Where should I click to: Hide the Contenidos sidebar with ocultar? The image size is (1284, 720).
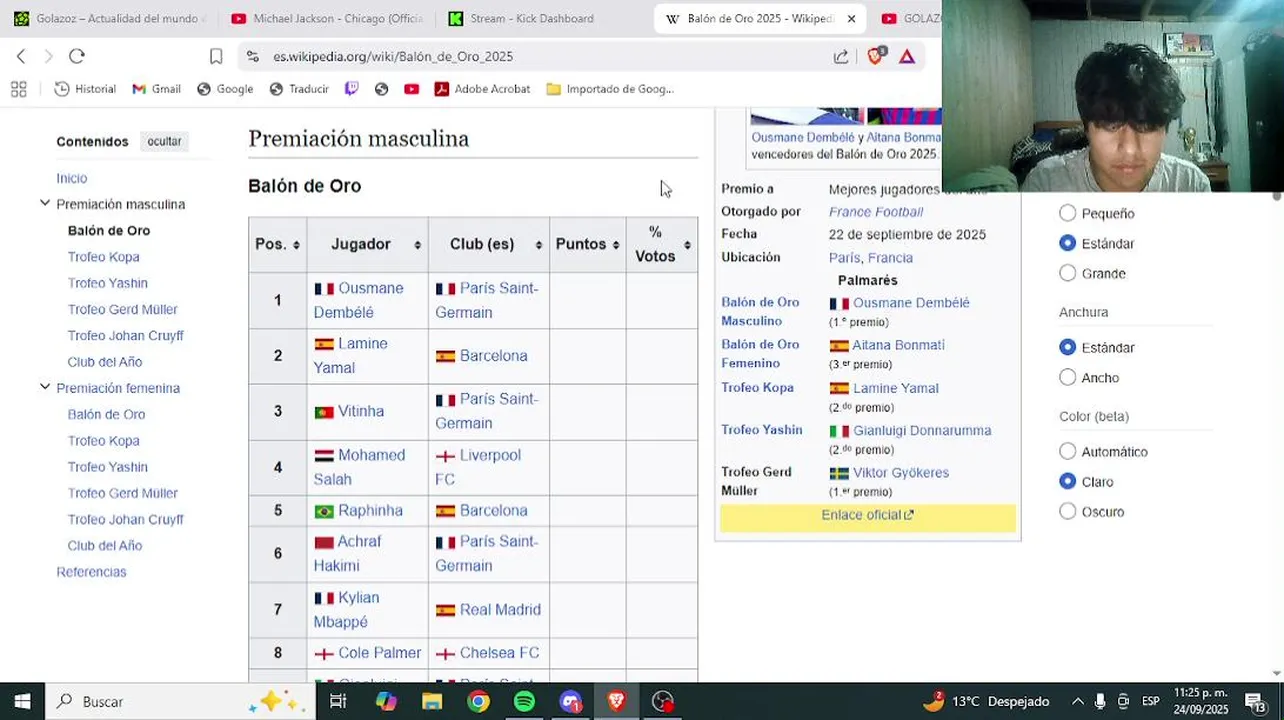pyautogui.click(x=164, y=141)
